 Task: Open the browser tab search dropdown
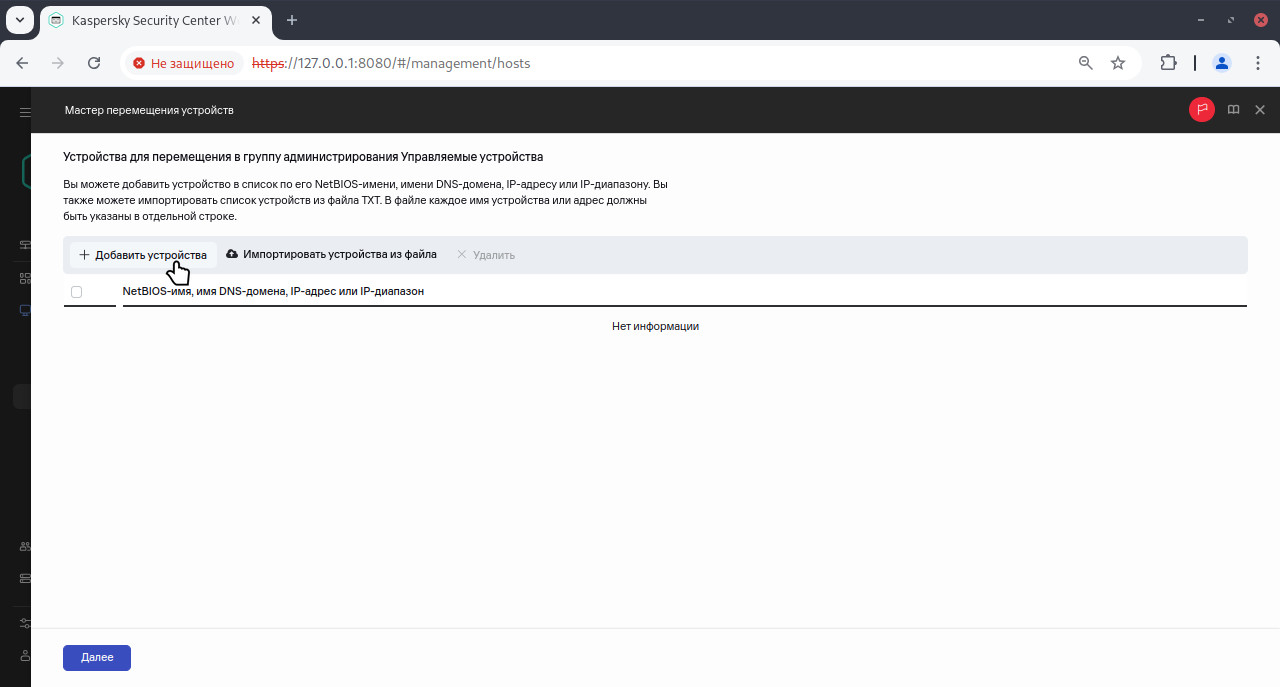click(20, 20)
